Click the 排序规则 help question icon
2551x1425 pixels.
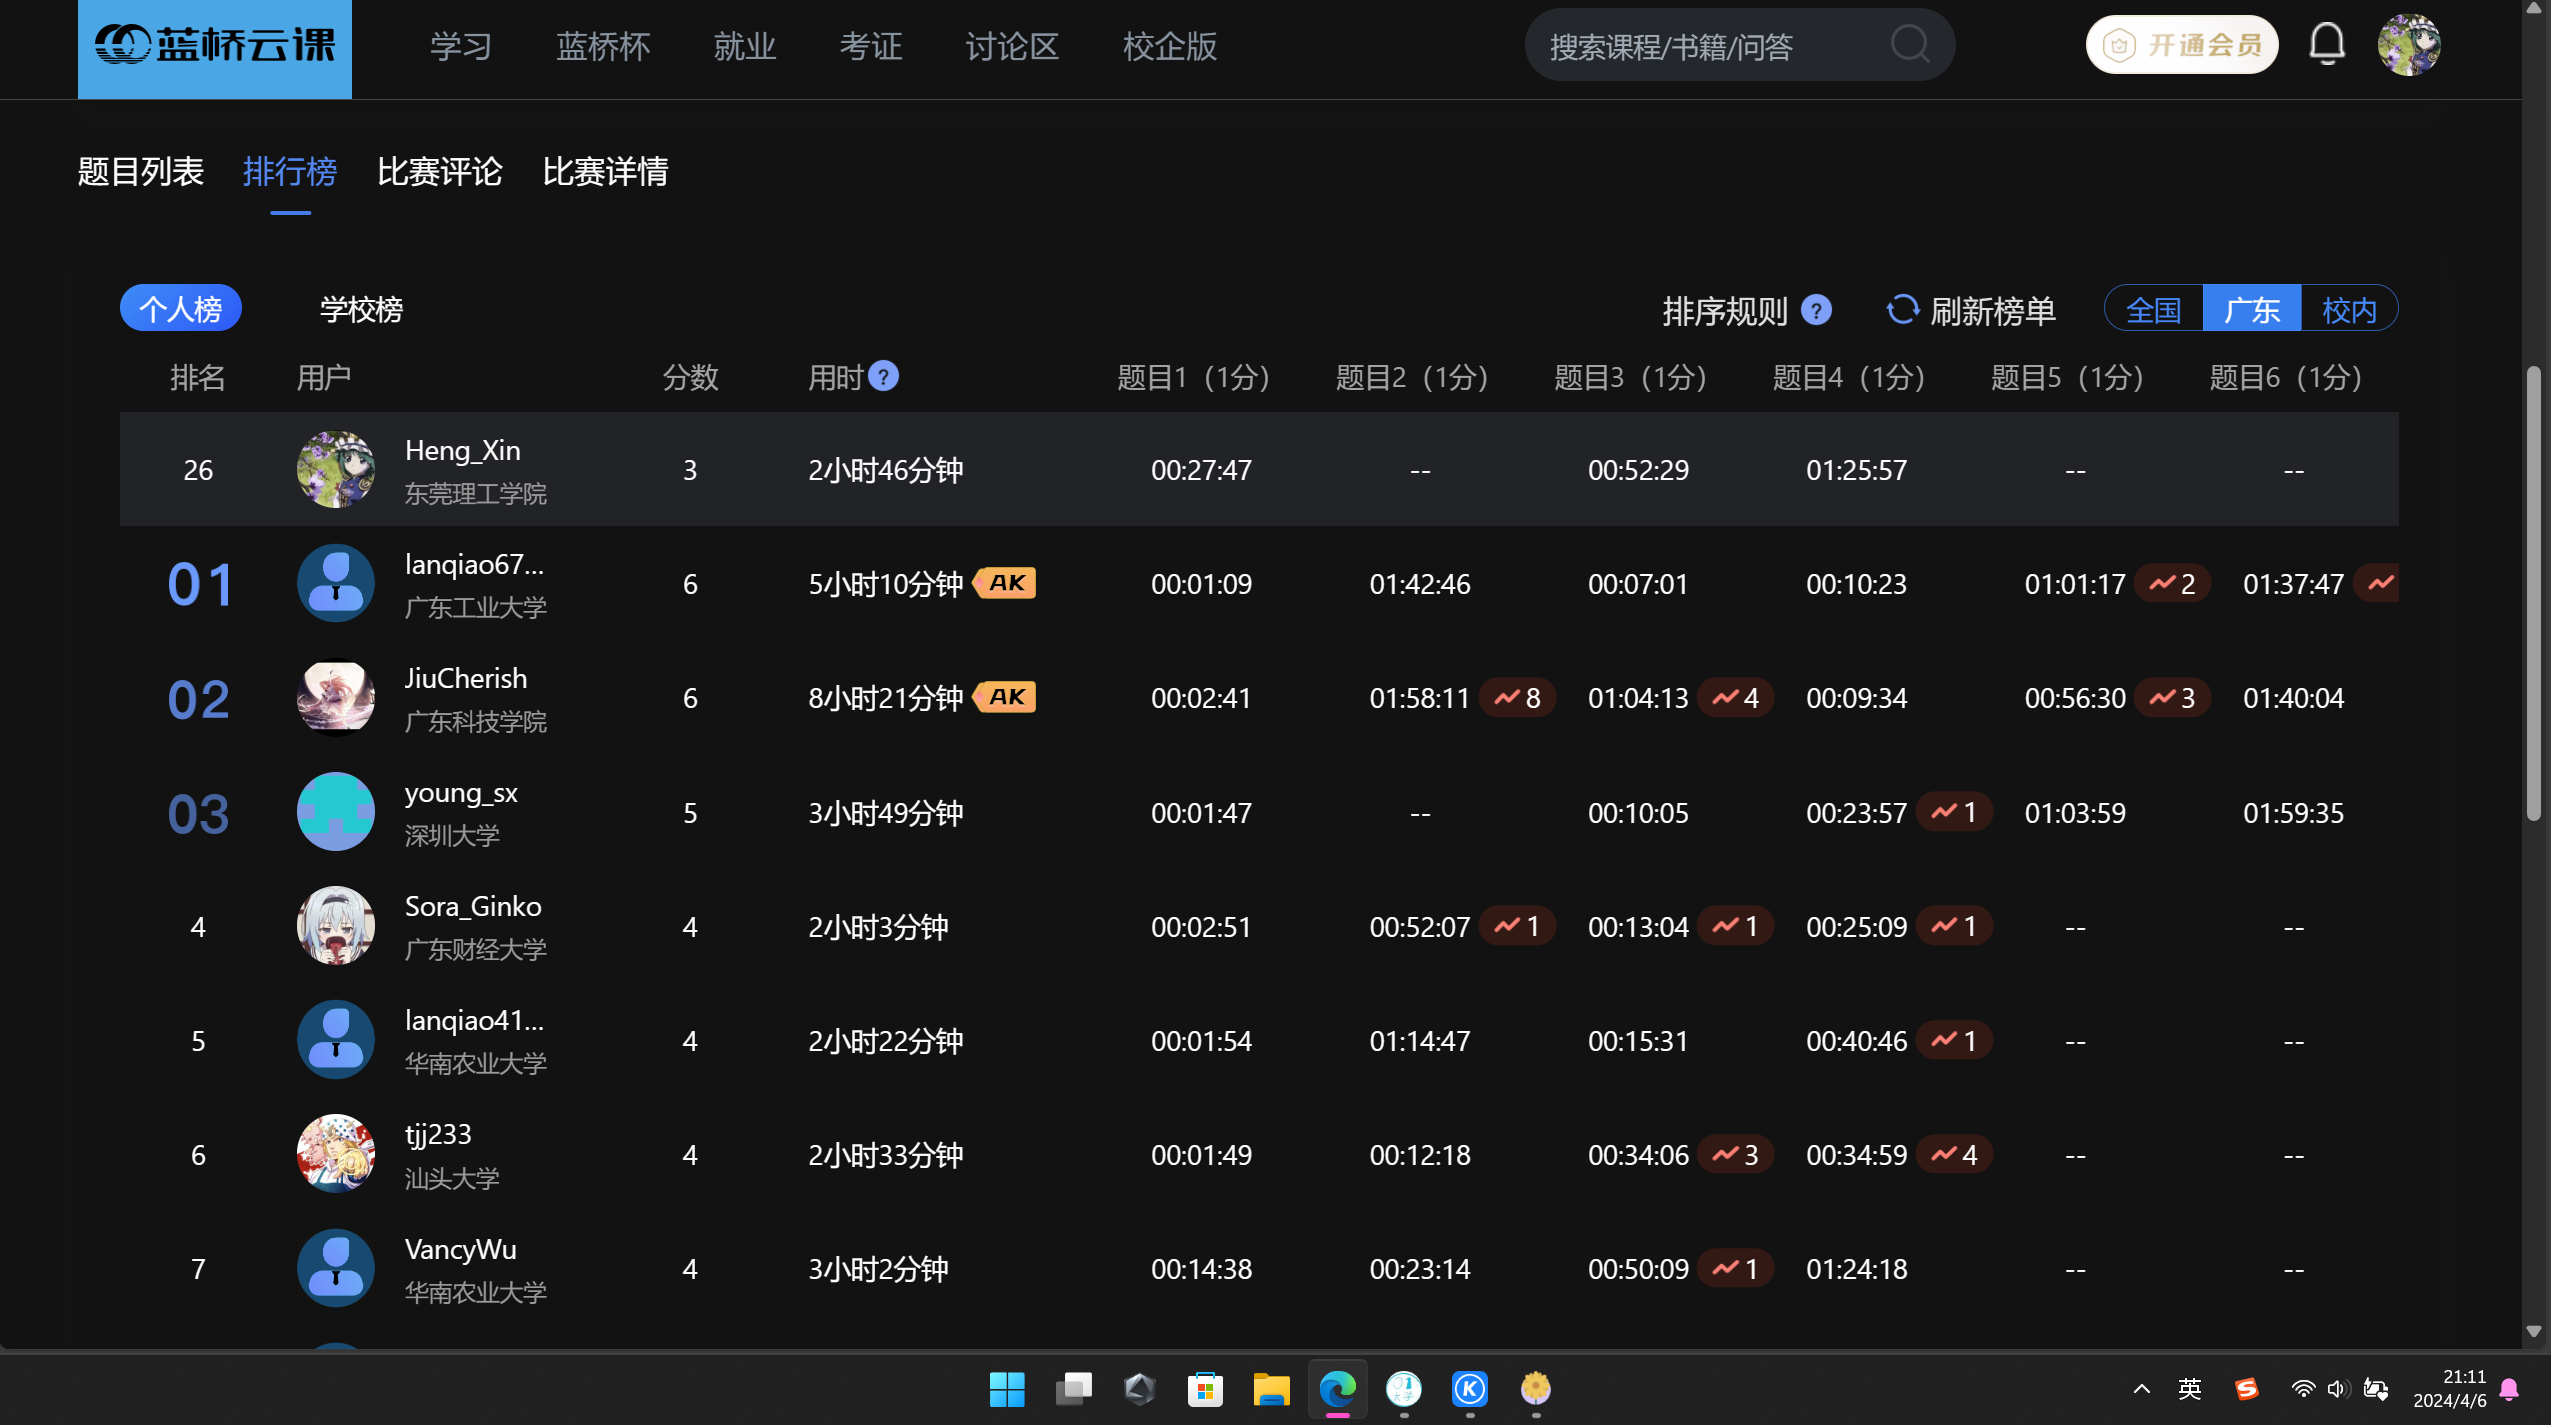coord(1816,310)
